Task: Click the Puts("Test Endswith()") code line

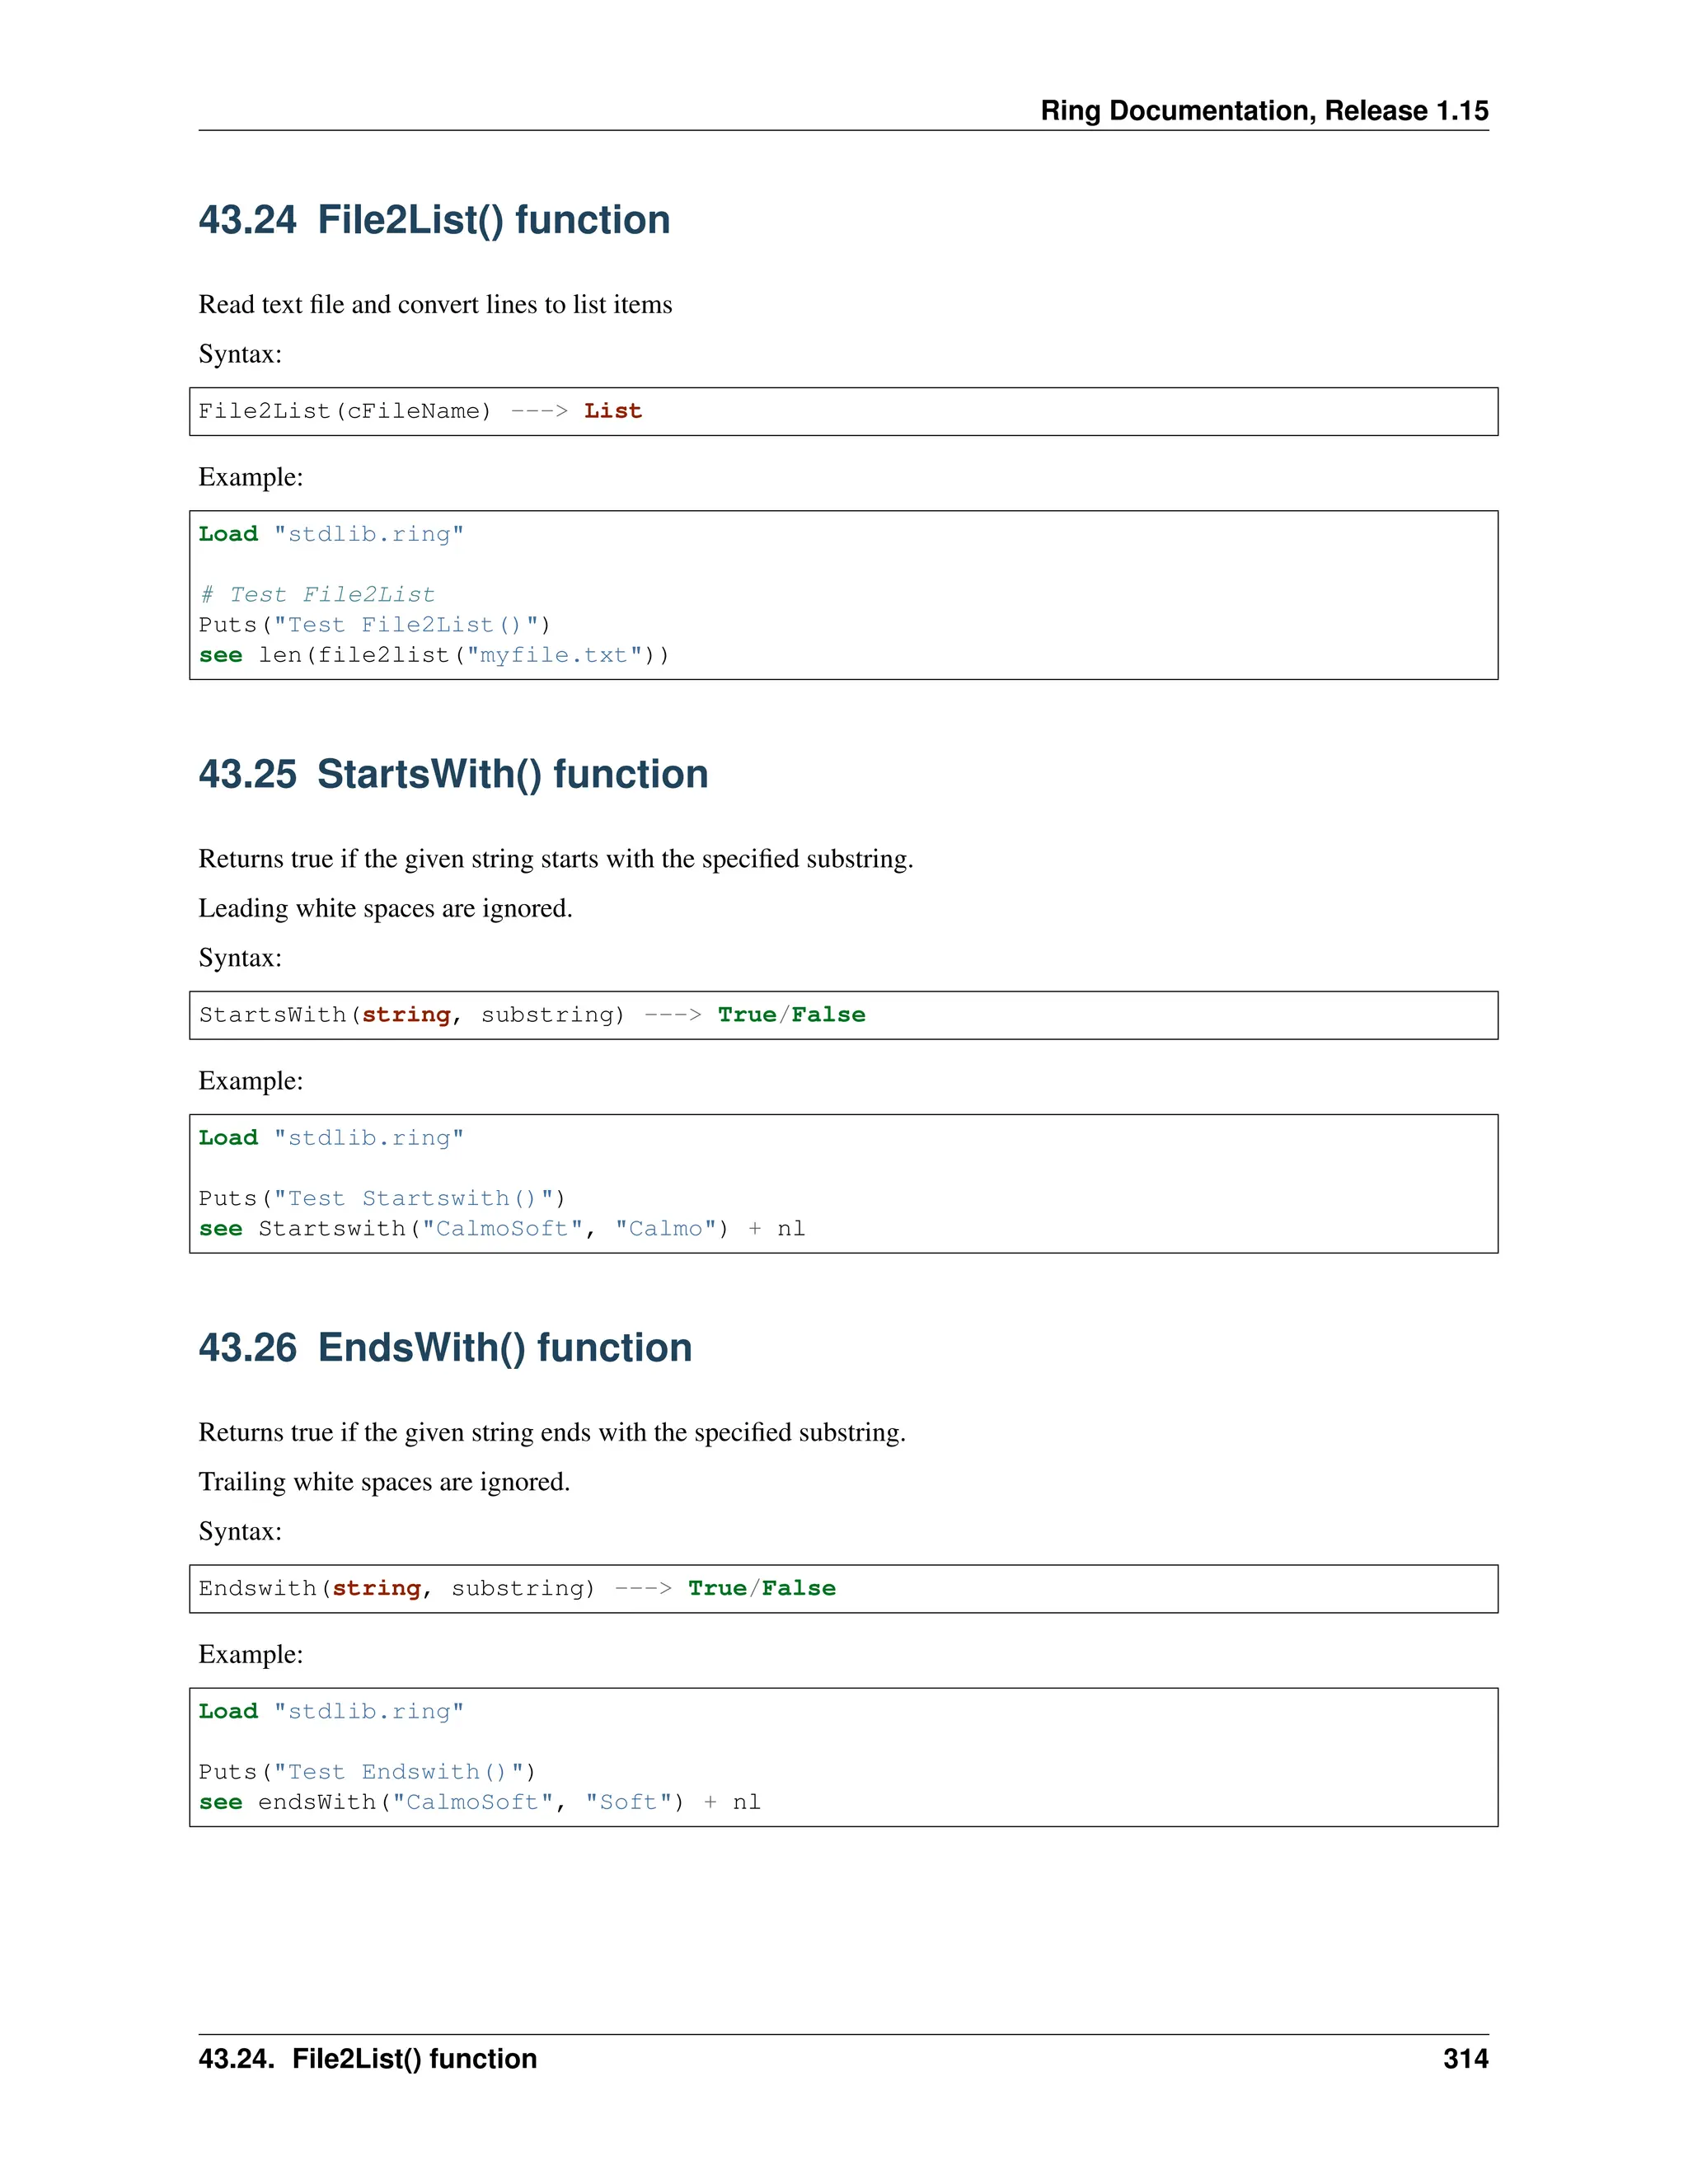Action: [x=367, y=1772]
